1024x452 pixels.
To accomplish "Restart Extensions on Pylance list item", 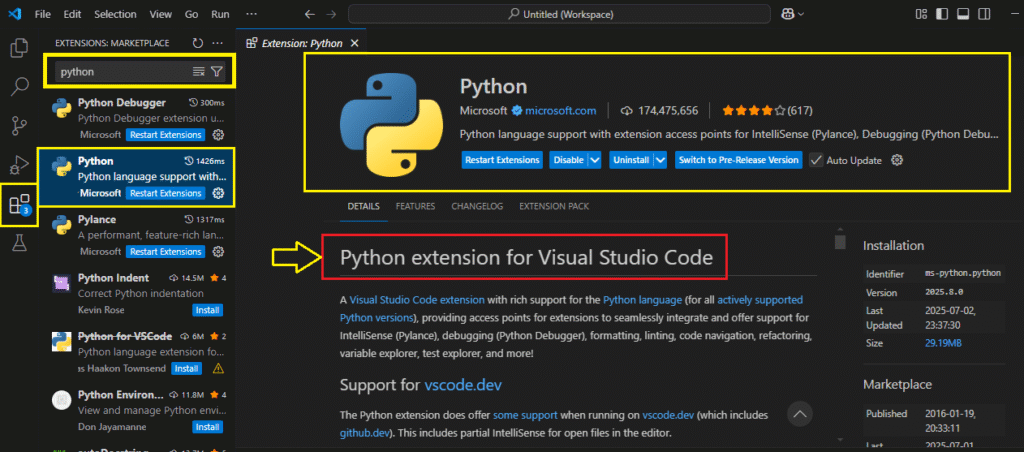I will point(165,251).
